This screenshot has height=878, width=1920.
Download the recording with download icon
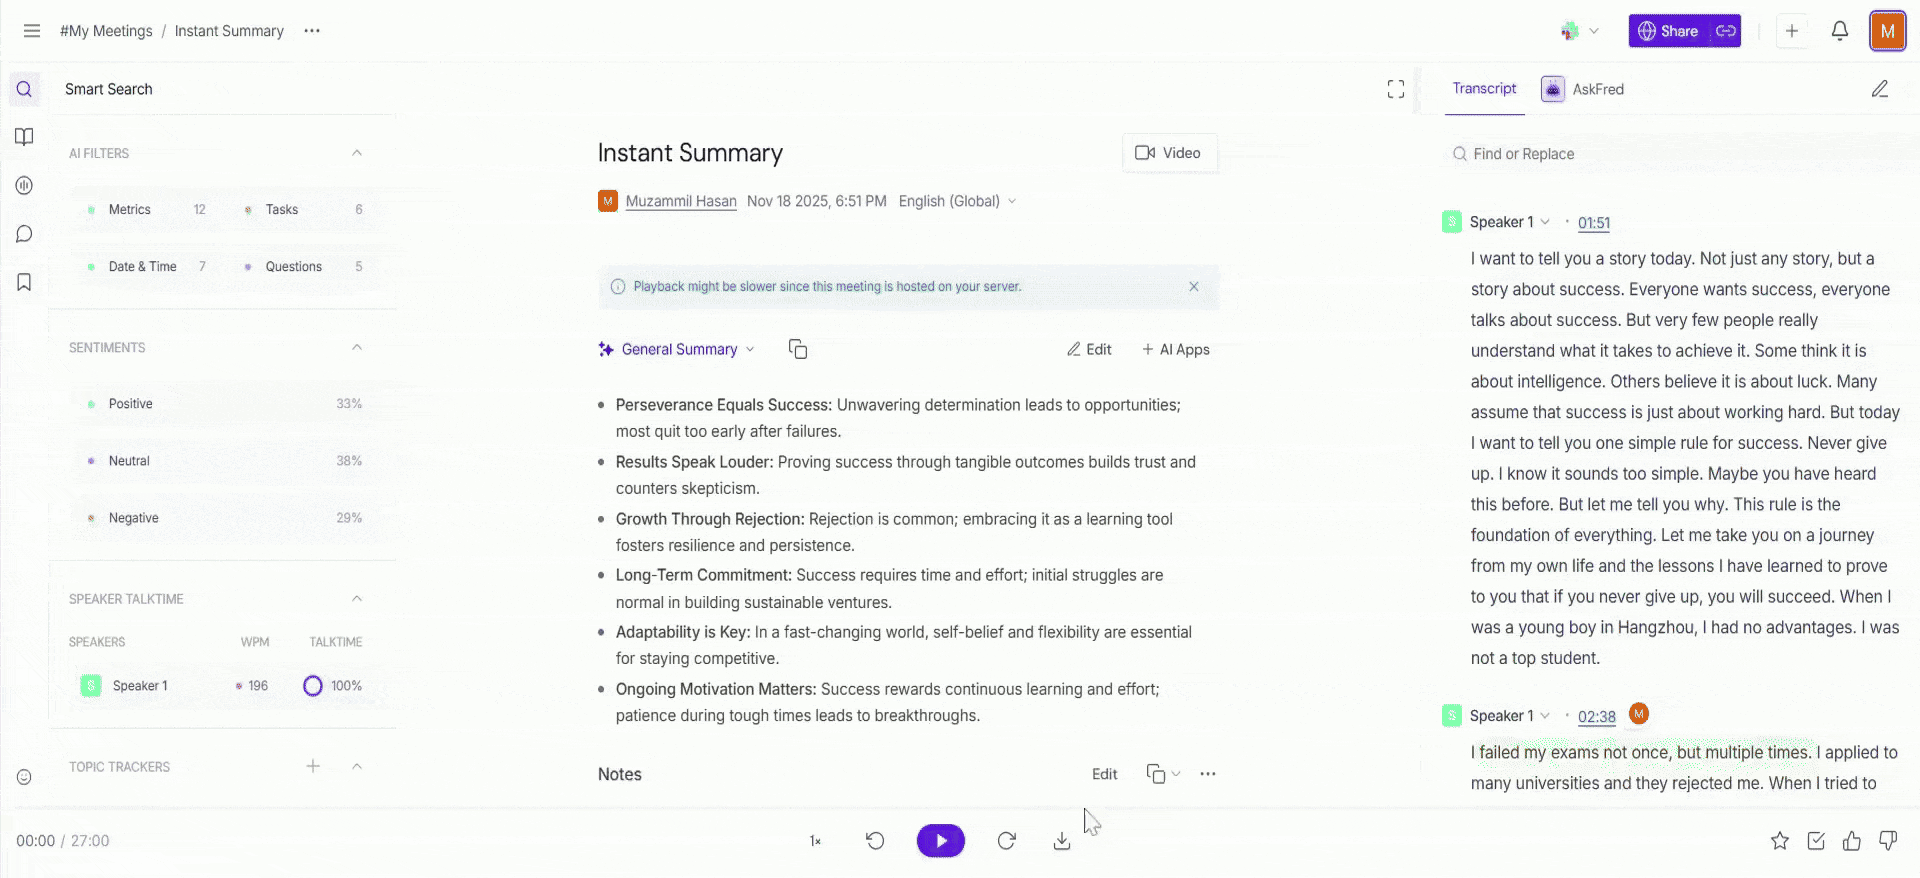tap(1062, 841)
